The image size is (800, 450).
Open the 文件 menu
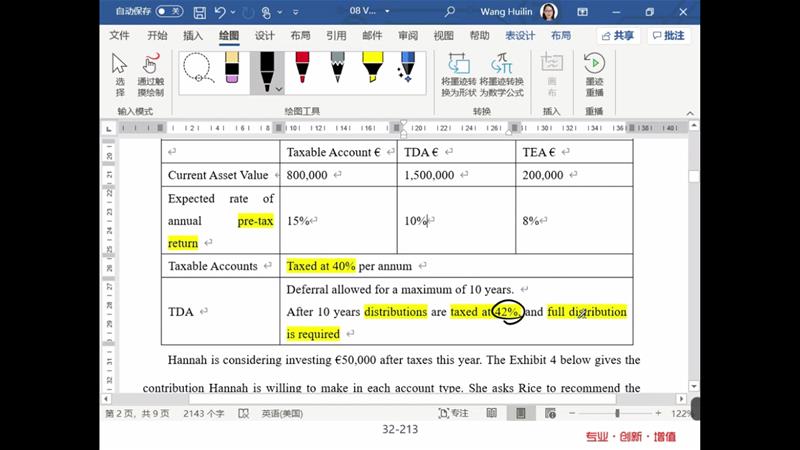119,35
